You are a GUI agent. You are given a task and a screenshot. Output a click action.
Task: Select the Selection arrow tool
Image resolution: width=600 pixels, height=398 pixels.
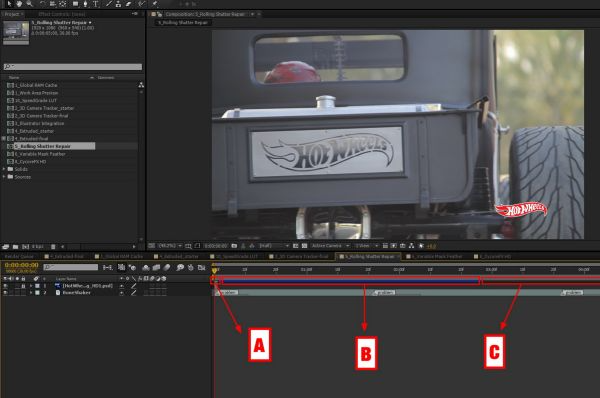(9, 3)
